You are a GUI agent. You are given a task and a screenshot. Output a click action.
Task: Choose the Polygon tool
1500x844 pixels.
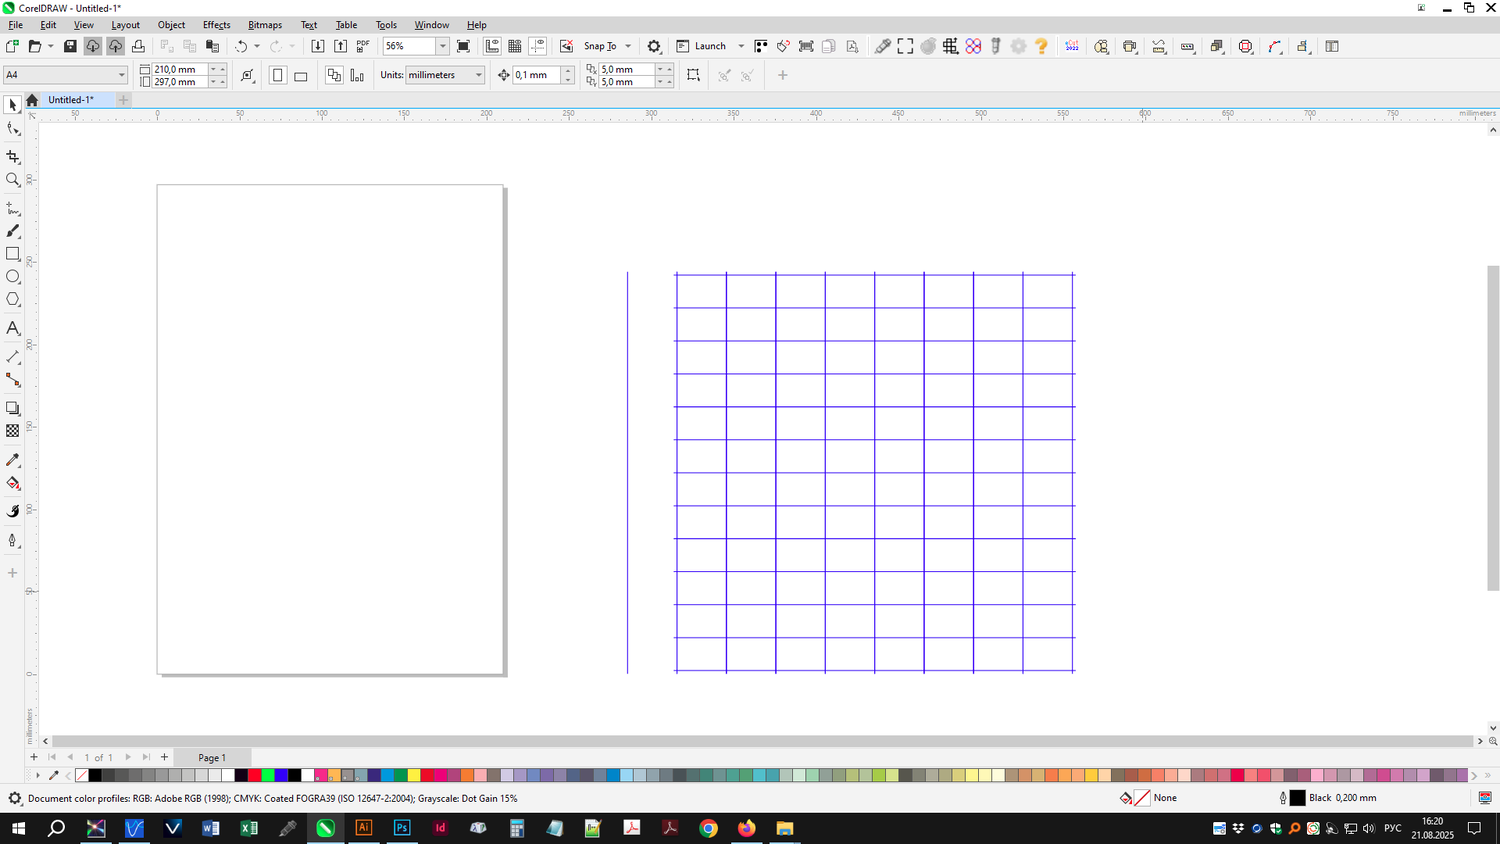pyautogui.click(x=13, y=300)
